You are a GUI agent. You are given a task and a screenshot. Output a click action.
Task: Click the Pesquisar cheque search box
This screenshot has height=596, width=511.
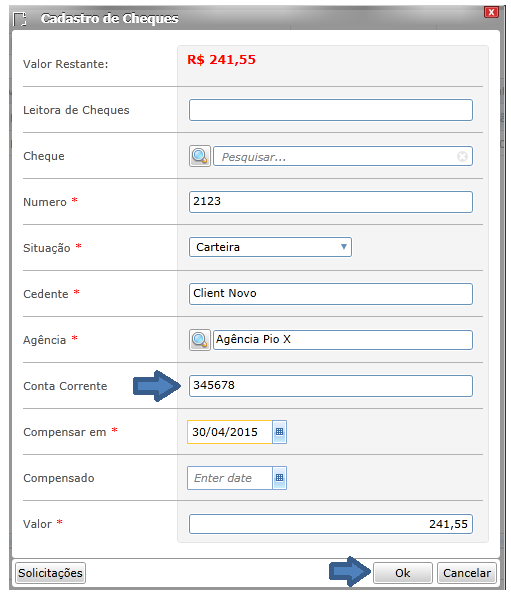343,156
